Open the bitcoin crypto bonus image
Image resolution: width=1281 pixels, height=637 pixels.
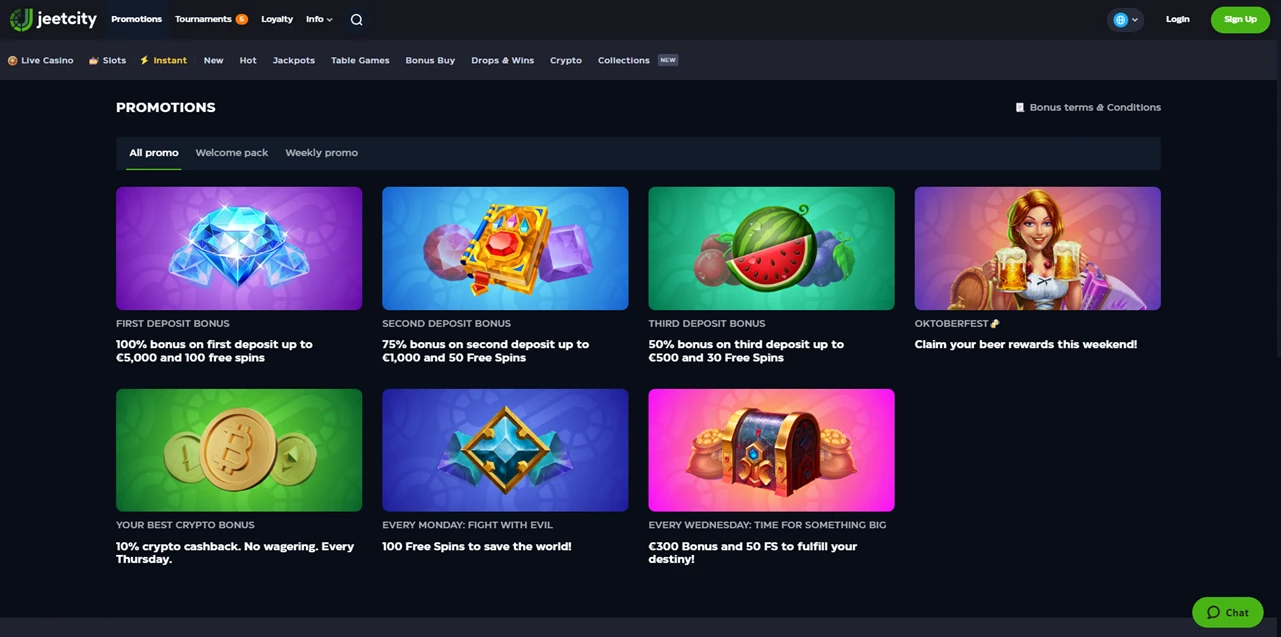pos(239,450)
